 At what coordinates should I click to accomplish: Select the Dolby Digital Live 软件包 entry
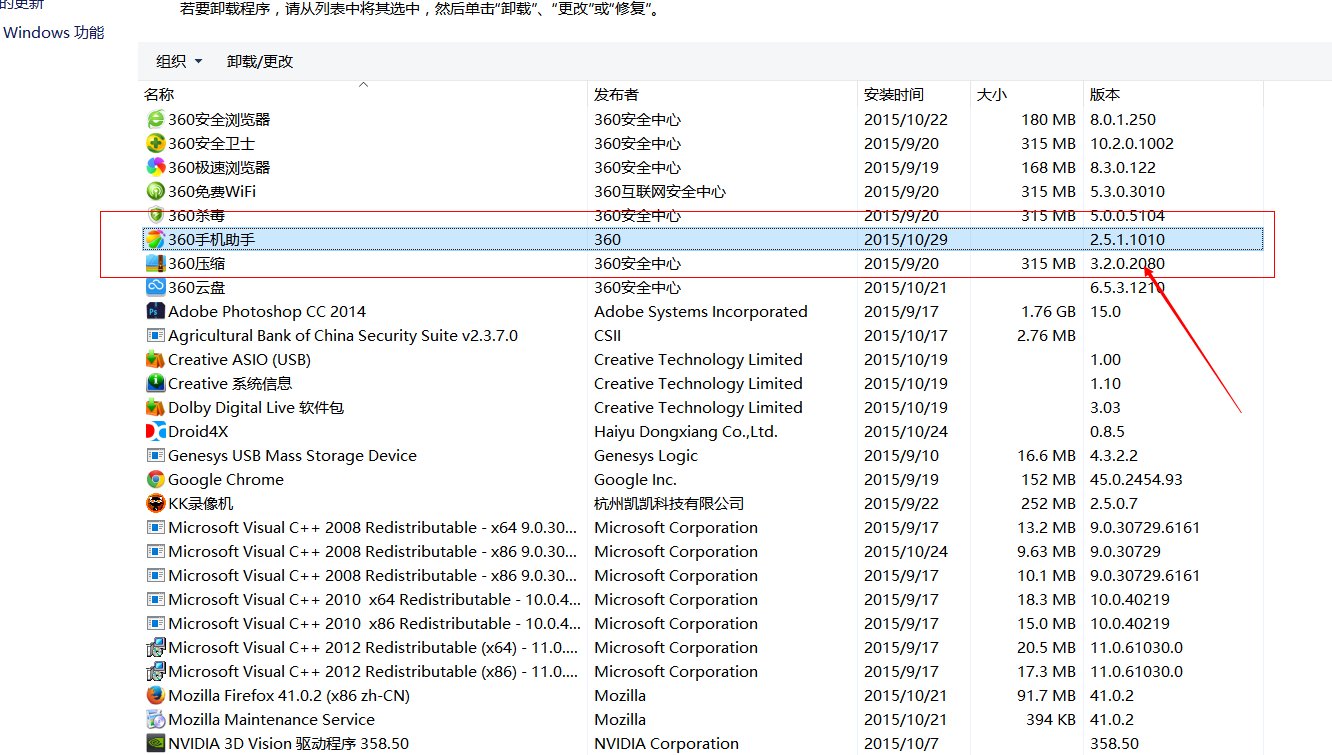[255, 407]
